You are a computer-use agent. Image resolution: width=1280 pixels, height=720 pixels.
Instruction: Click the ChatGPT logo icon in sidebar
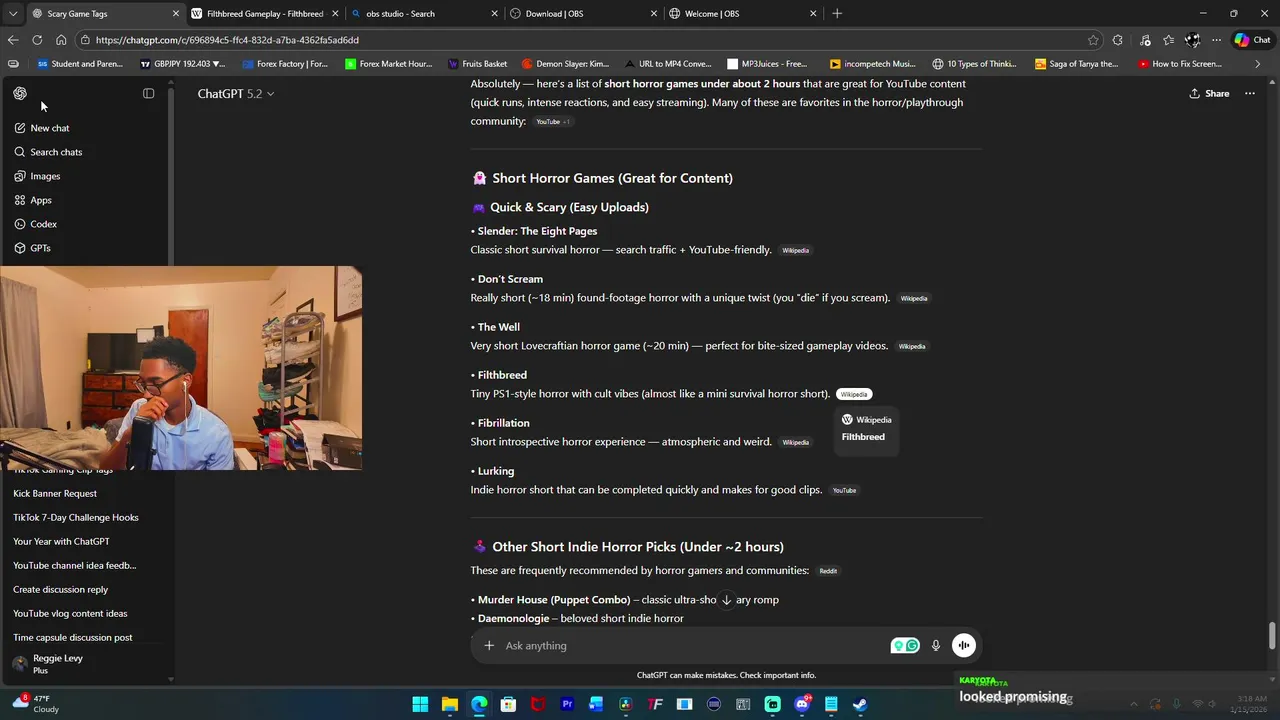click(x=20, y=93)
